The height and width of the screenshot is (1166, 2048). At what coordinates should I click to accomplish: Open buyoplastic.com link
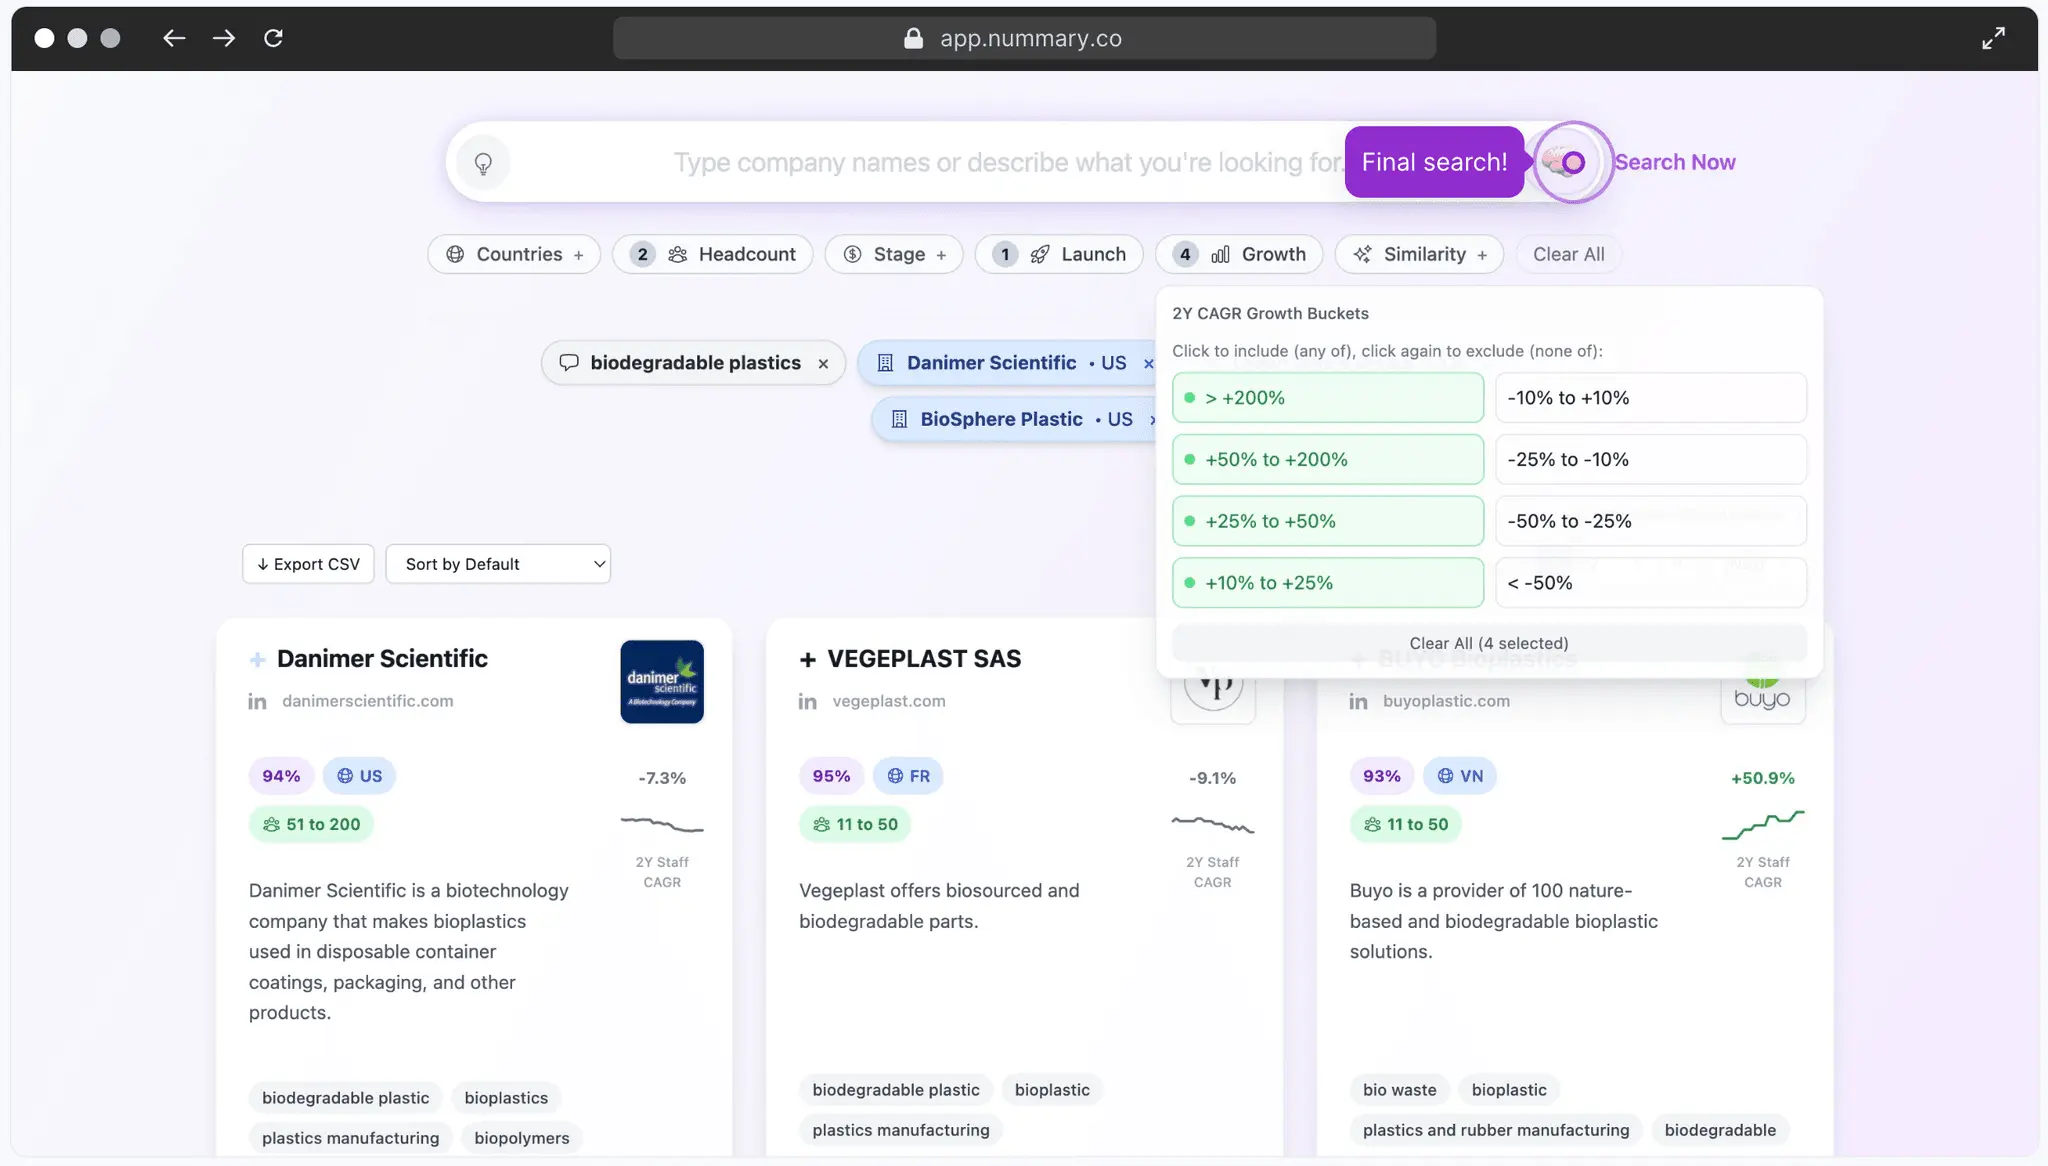coord(1446,701)
